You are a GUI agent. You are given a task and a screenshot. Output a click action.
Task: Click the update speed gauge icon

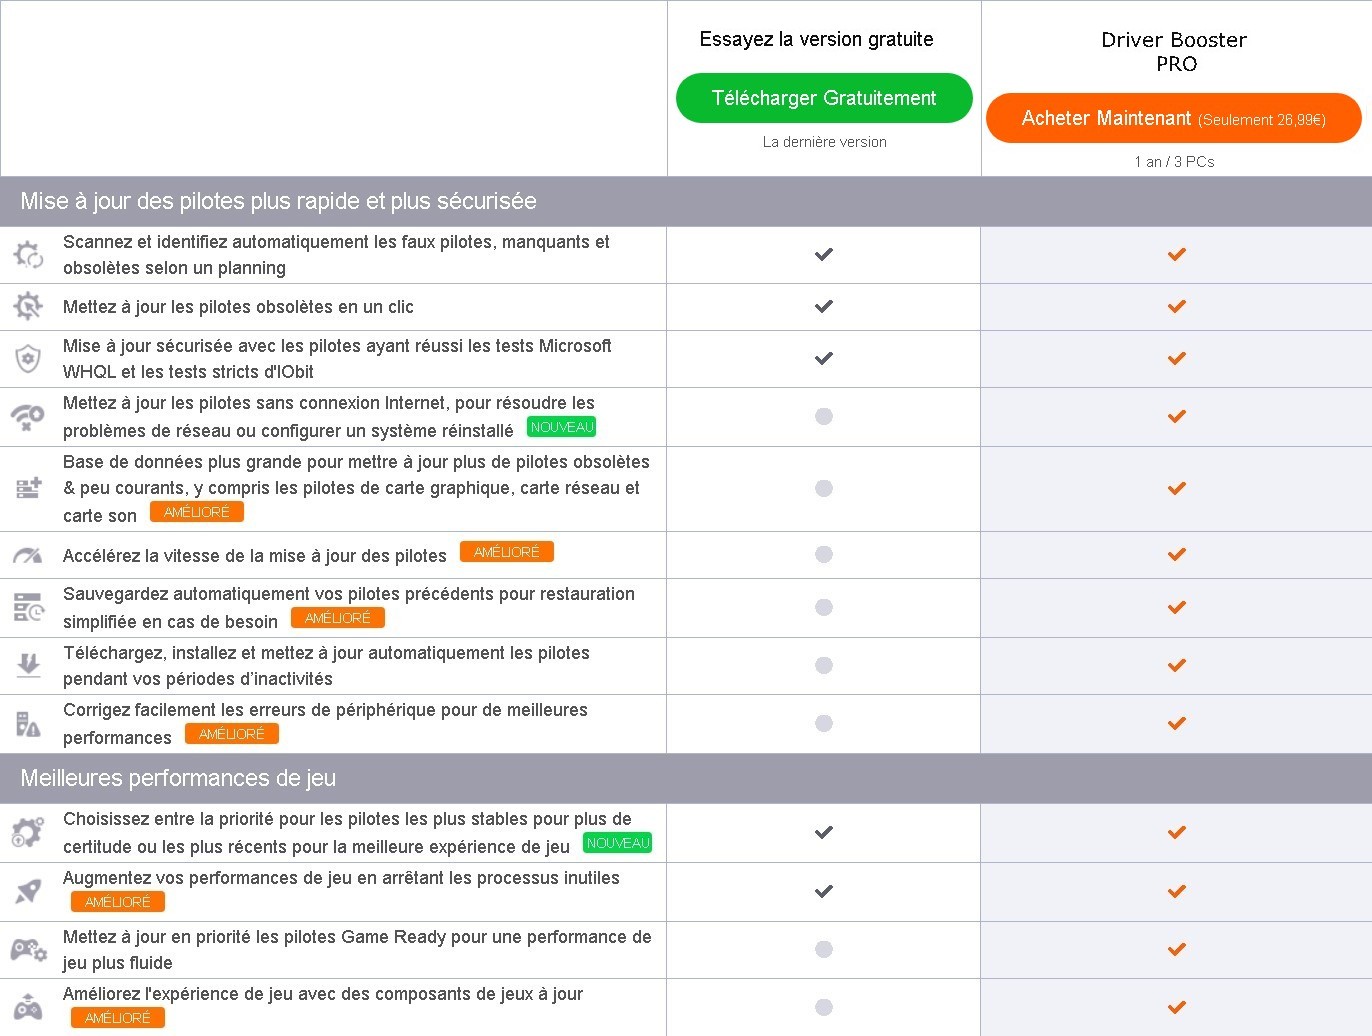point(28,555)
